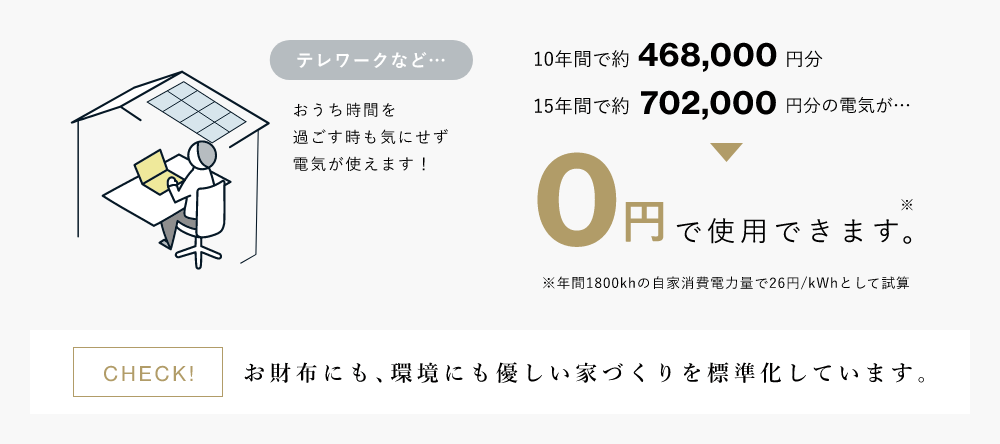
Task: Click the 10年間で約 label
Action: pyautogui.click(x=582, y=60)
